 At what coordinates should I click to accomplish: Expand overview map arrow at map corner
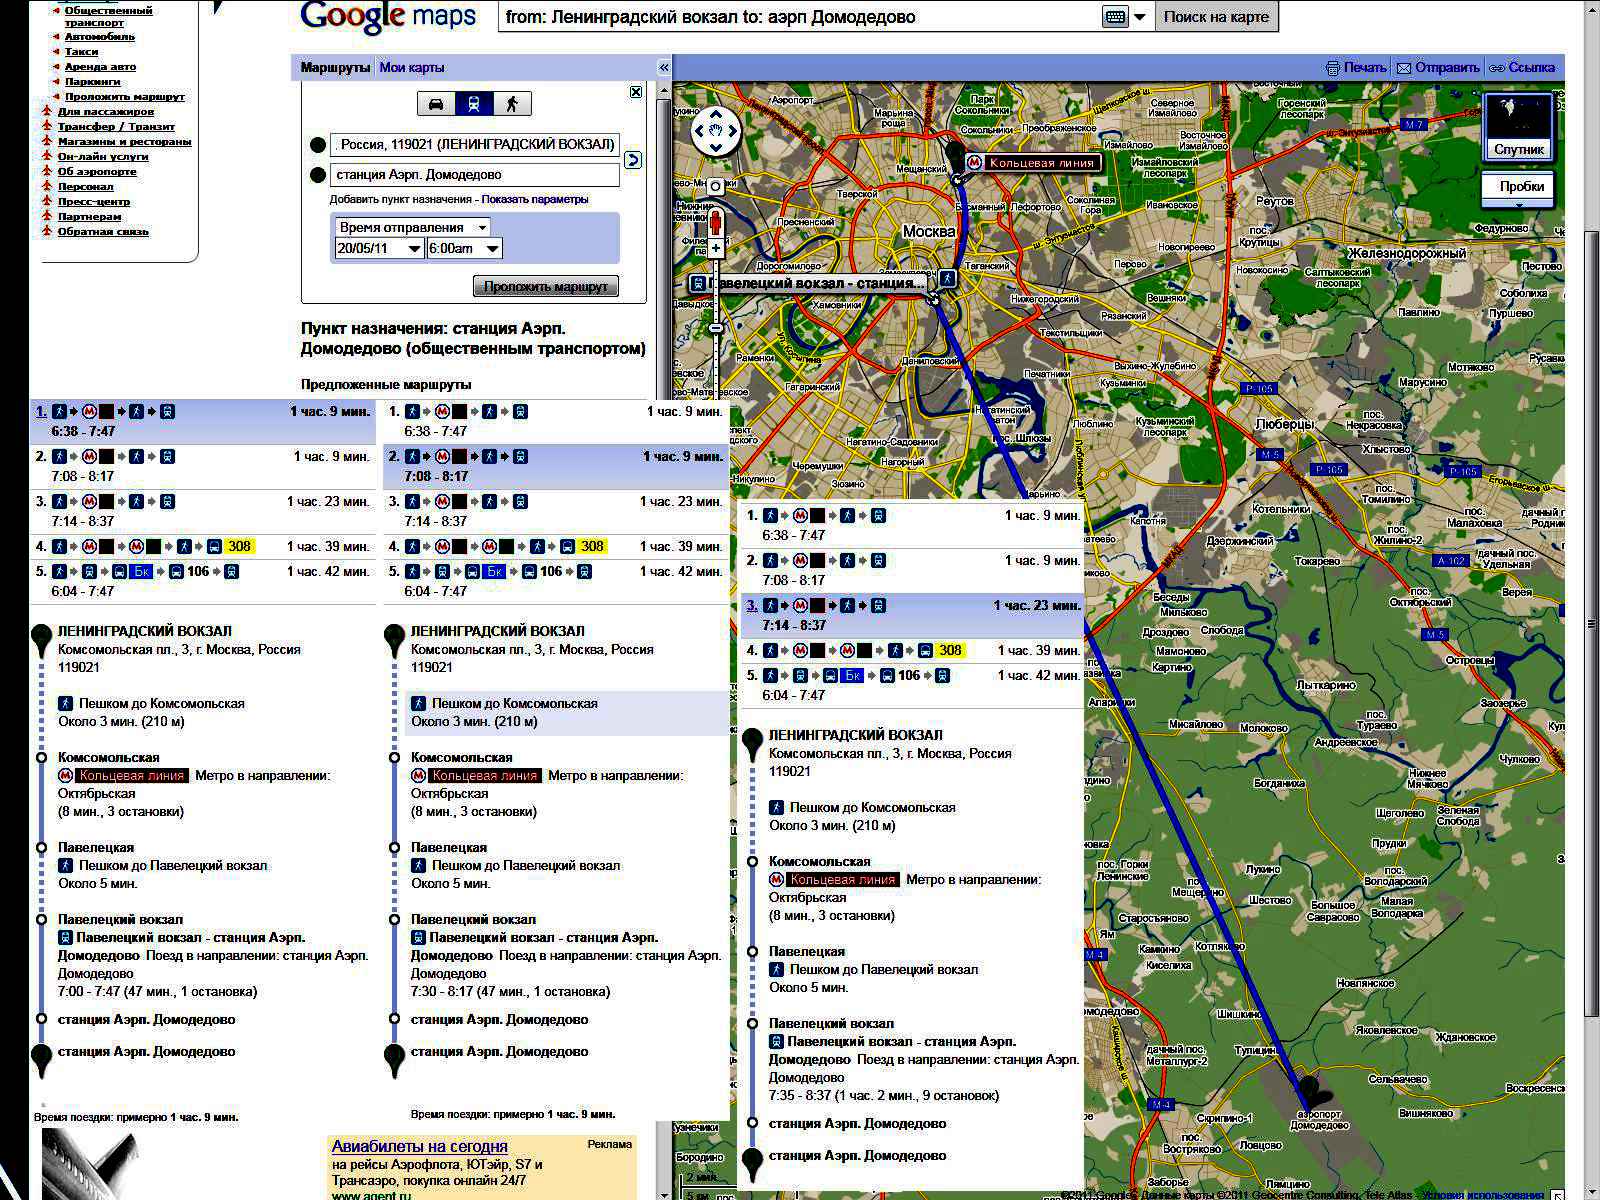[1557, 1194]
